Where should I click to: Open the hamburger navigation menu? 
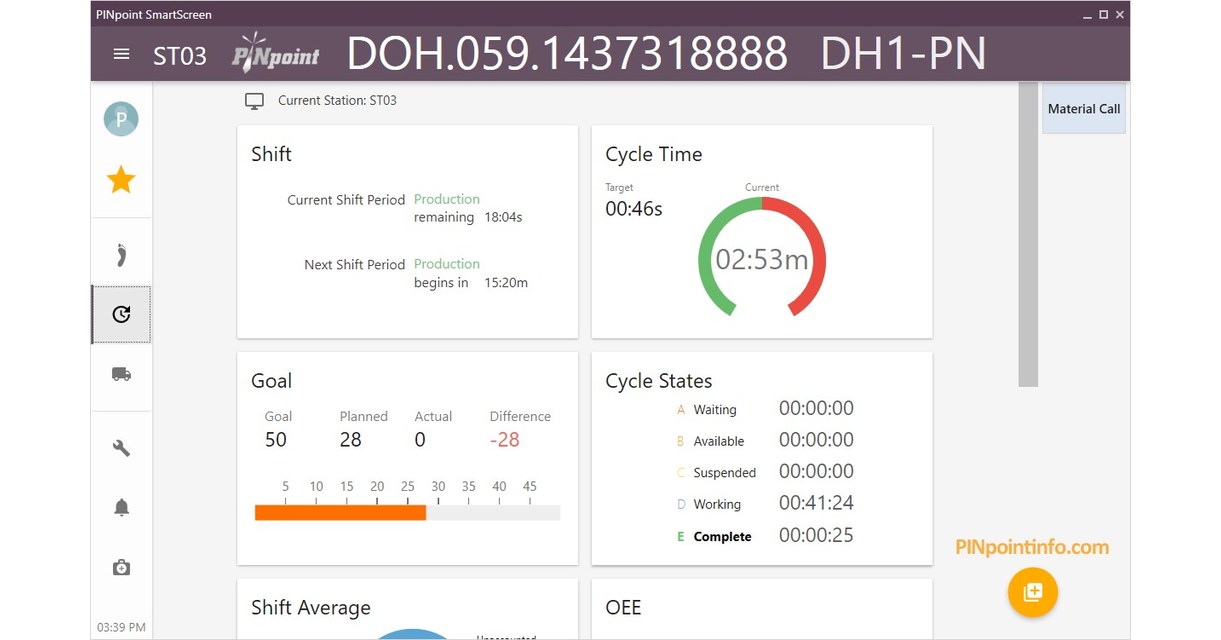[120, 54]
